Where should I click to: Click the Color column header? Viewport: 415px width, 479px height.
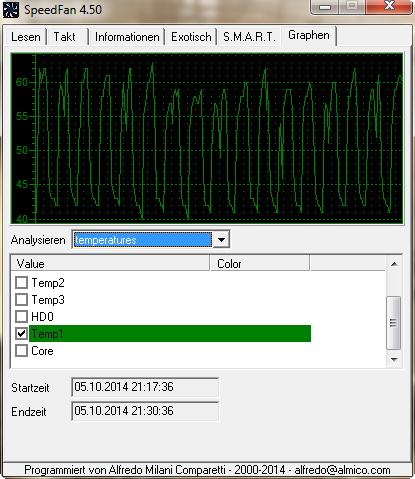click(260, 264)
